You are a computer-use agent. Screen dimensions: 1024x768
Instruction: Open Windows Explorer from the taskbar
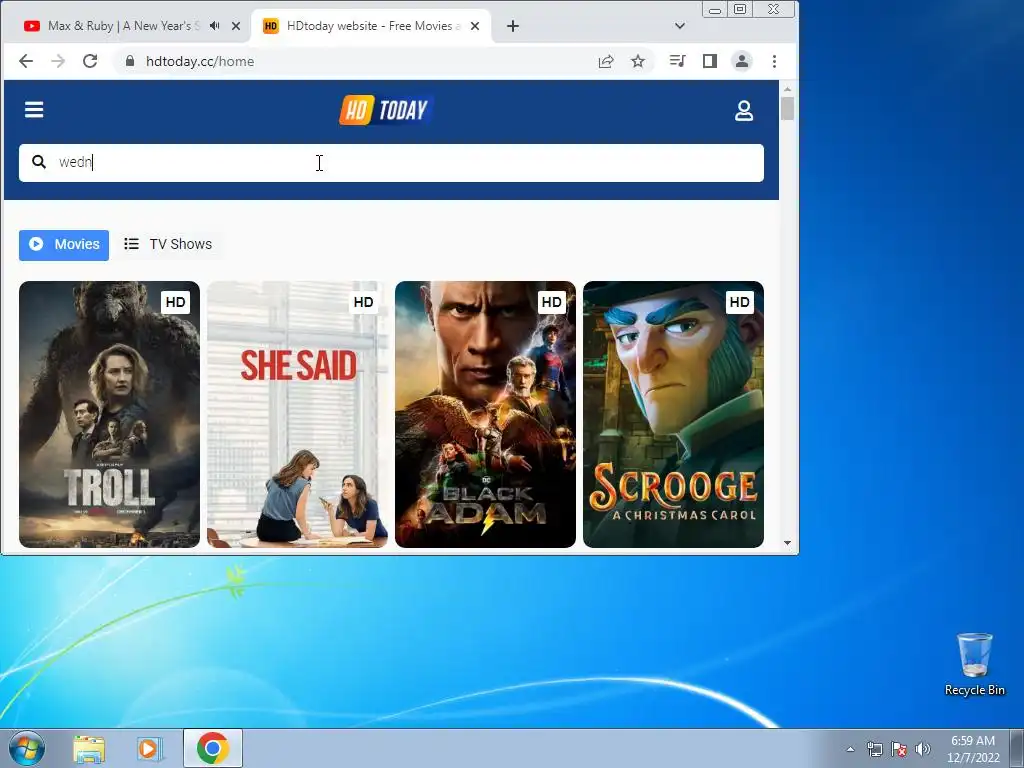(89, 748)
